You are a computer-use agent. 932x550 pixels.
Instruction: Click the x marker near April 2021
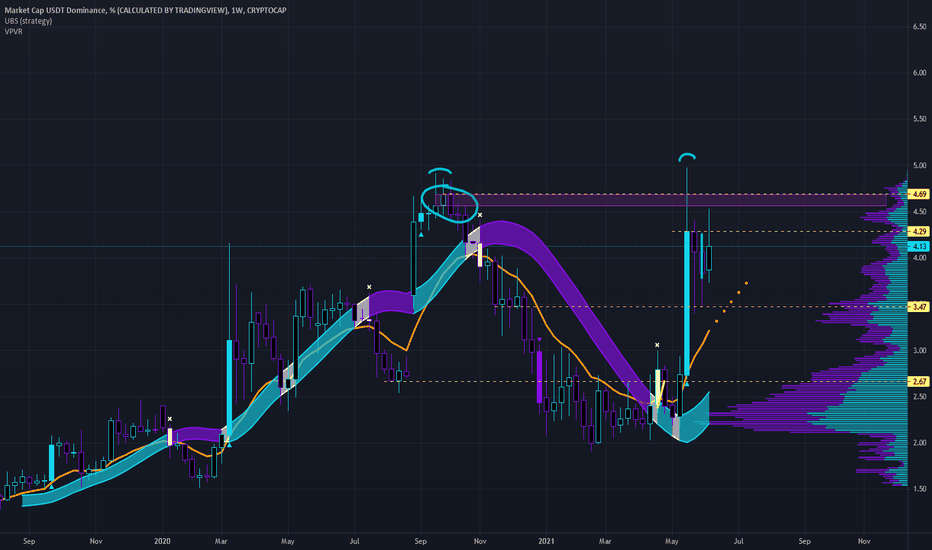coord(657,345)
